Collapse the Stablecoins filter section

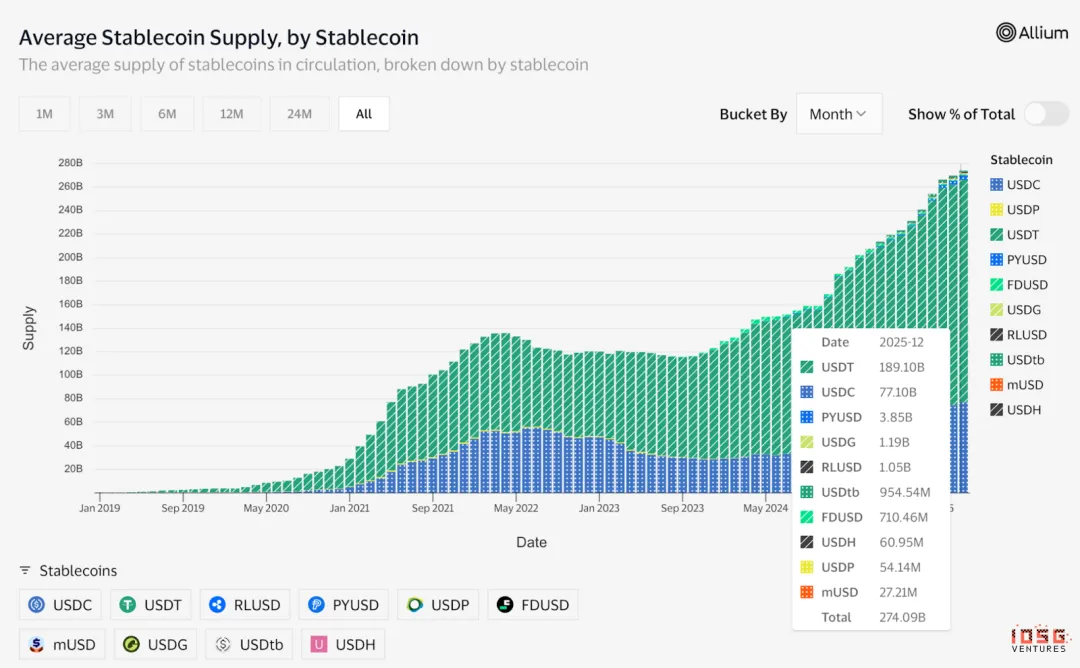[25, 571]
